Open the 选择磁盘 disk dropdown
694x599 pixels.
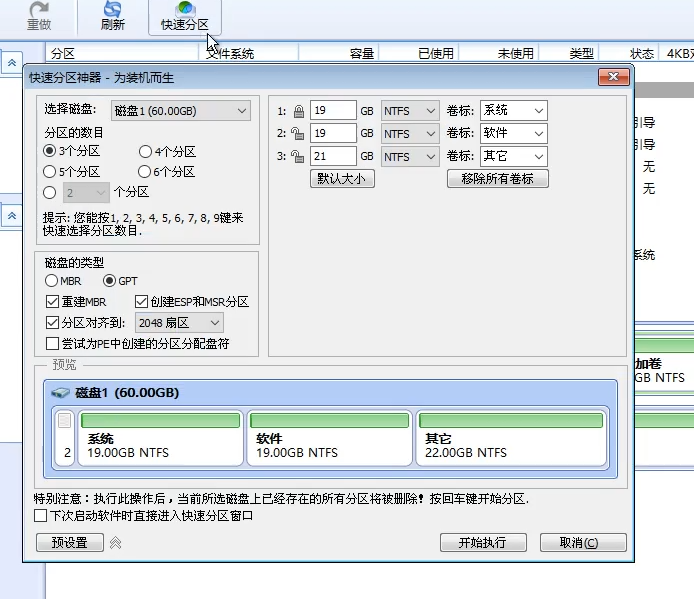pyautogui.click(x=181, y=111)
